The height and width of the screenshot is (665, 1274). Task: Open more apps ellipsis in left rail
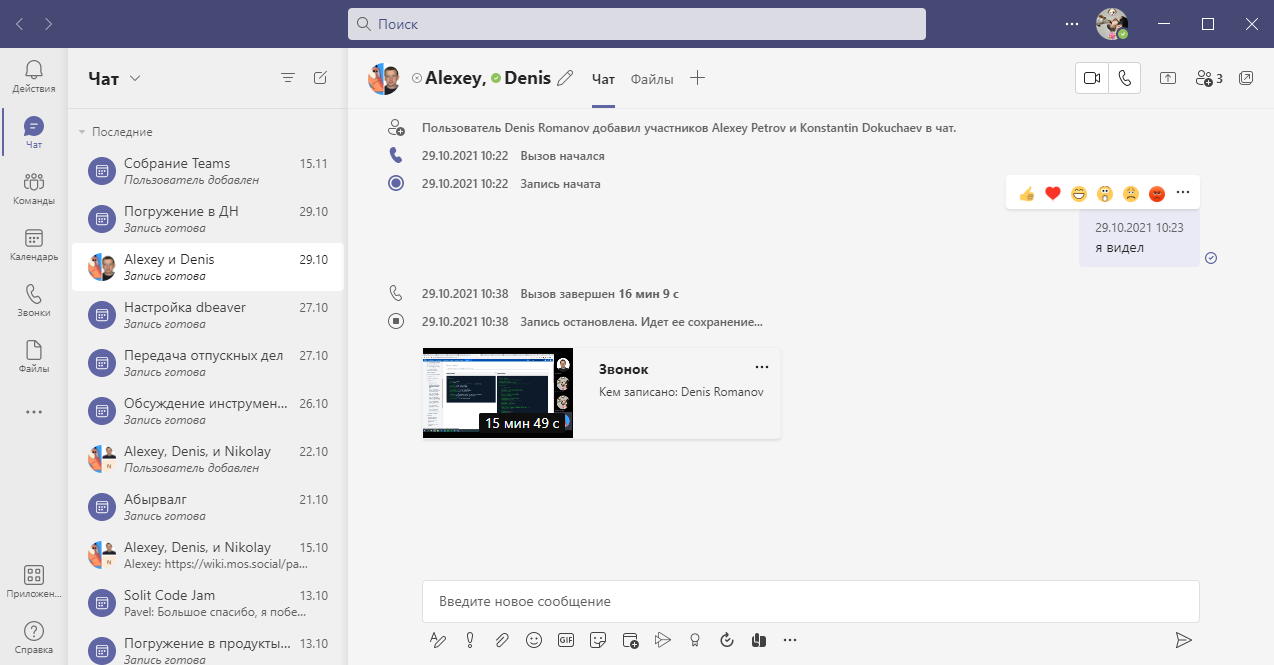click(34, 412)
